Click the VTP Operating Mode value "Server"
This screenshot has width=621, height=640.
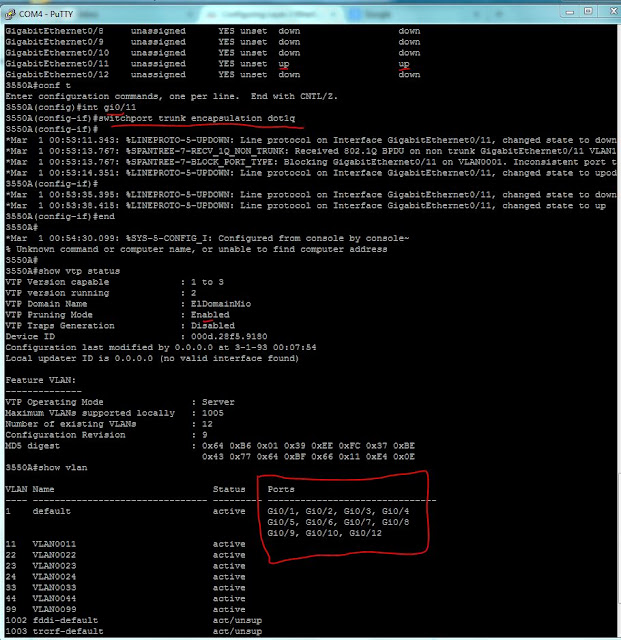tap(218, 402)
